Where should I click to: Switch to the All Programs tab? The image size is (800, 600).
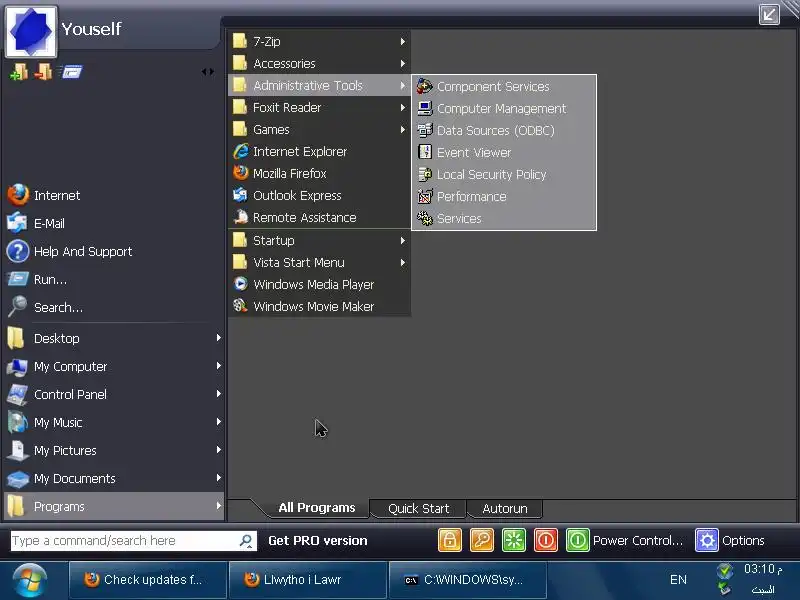point(316,508)
